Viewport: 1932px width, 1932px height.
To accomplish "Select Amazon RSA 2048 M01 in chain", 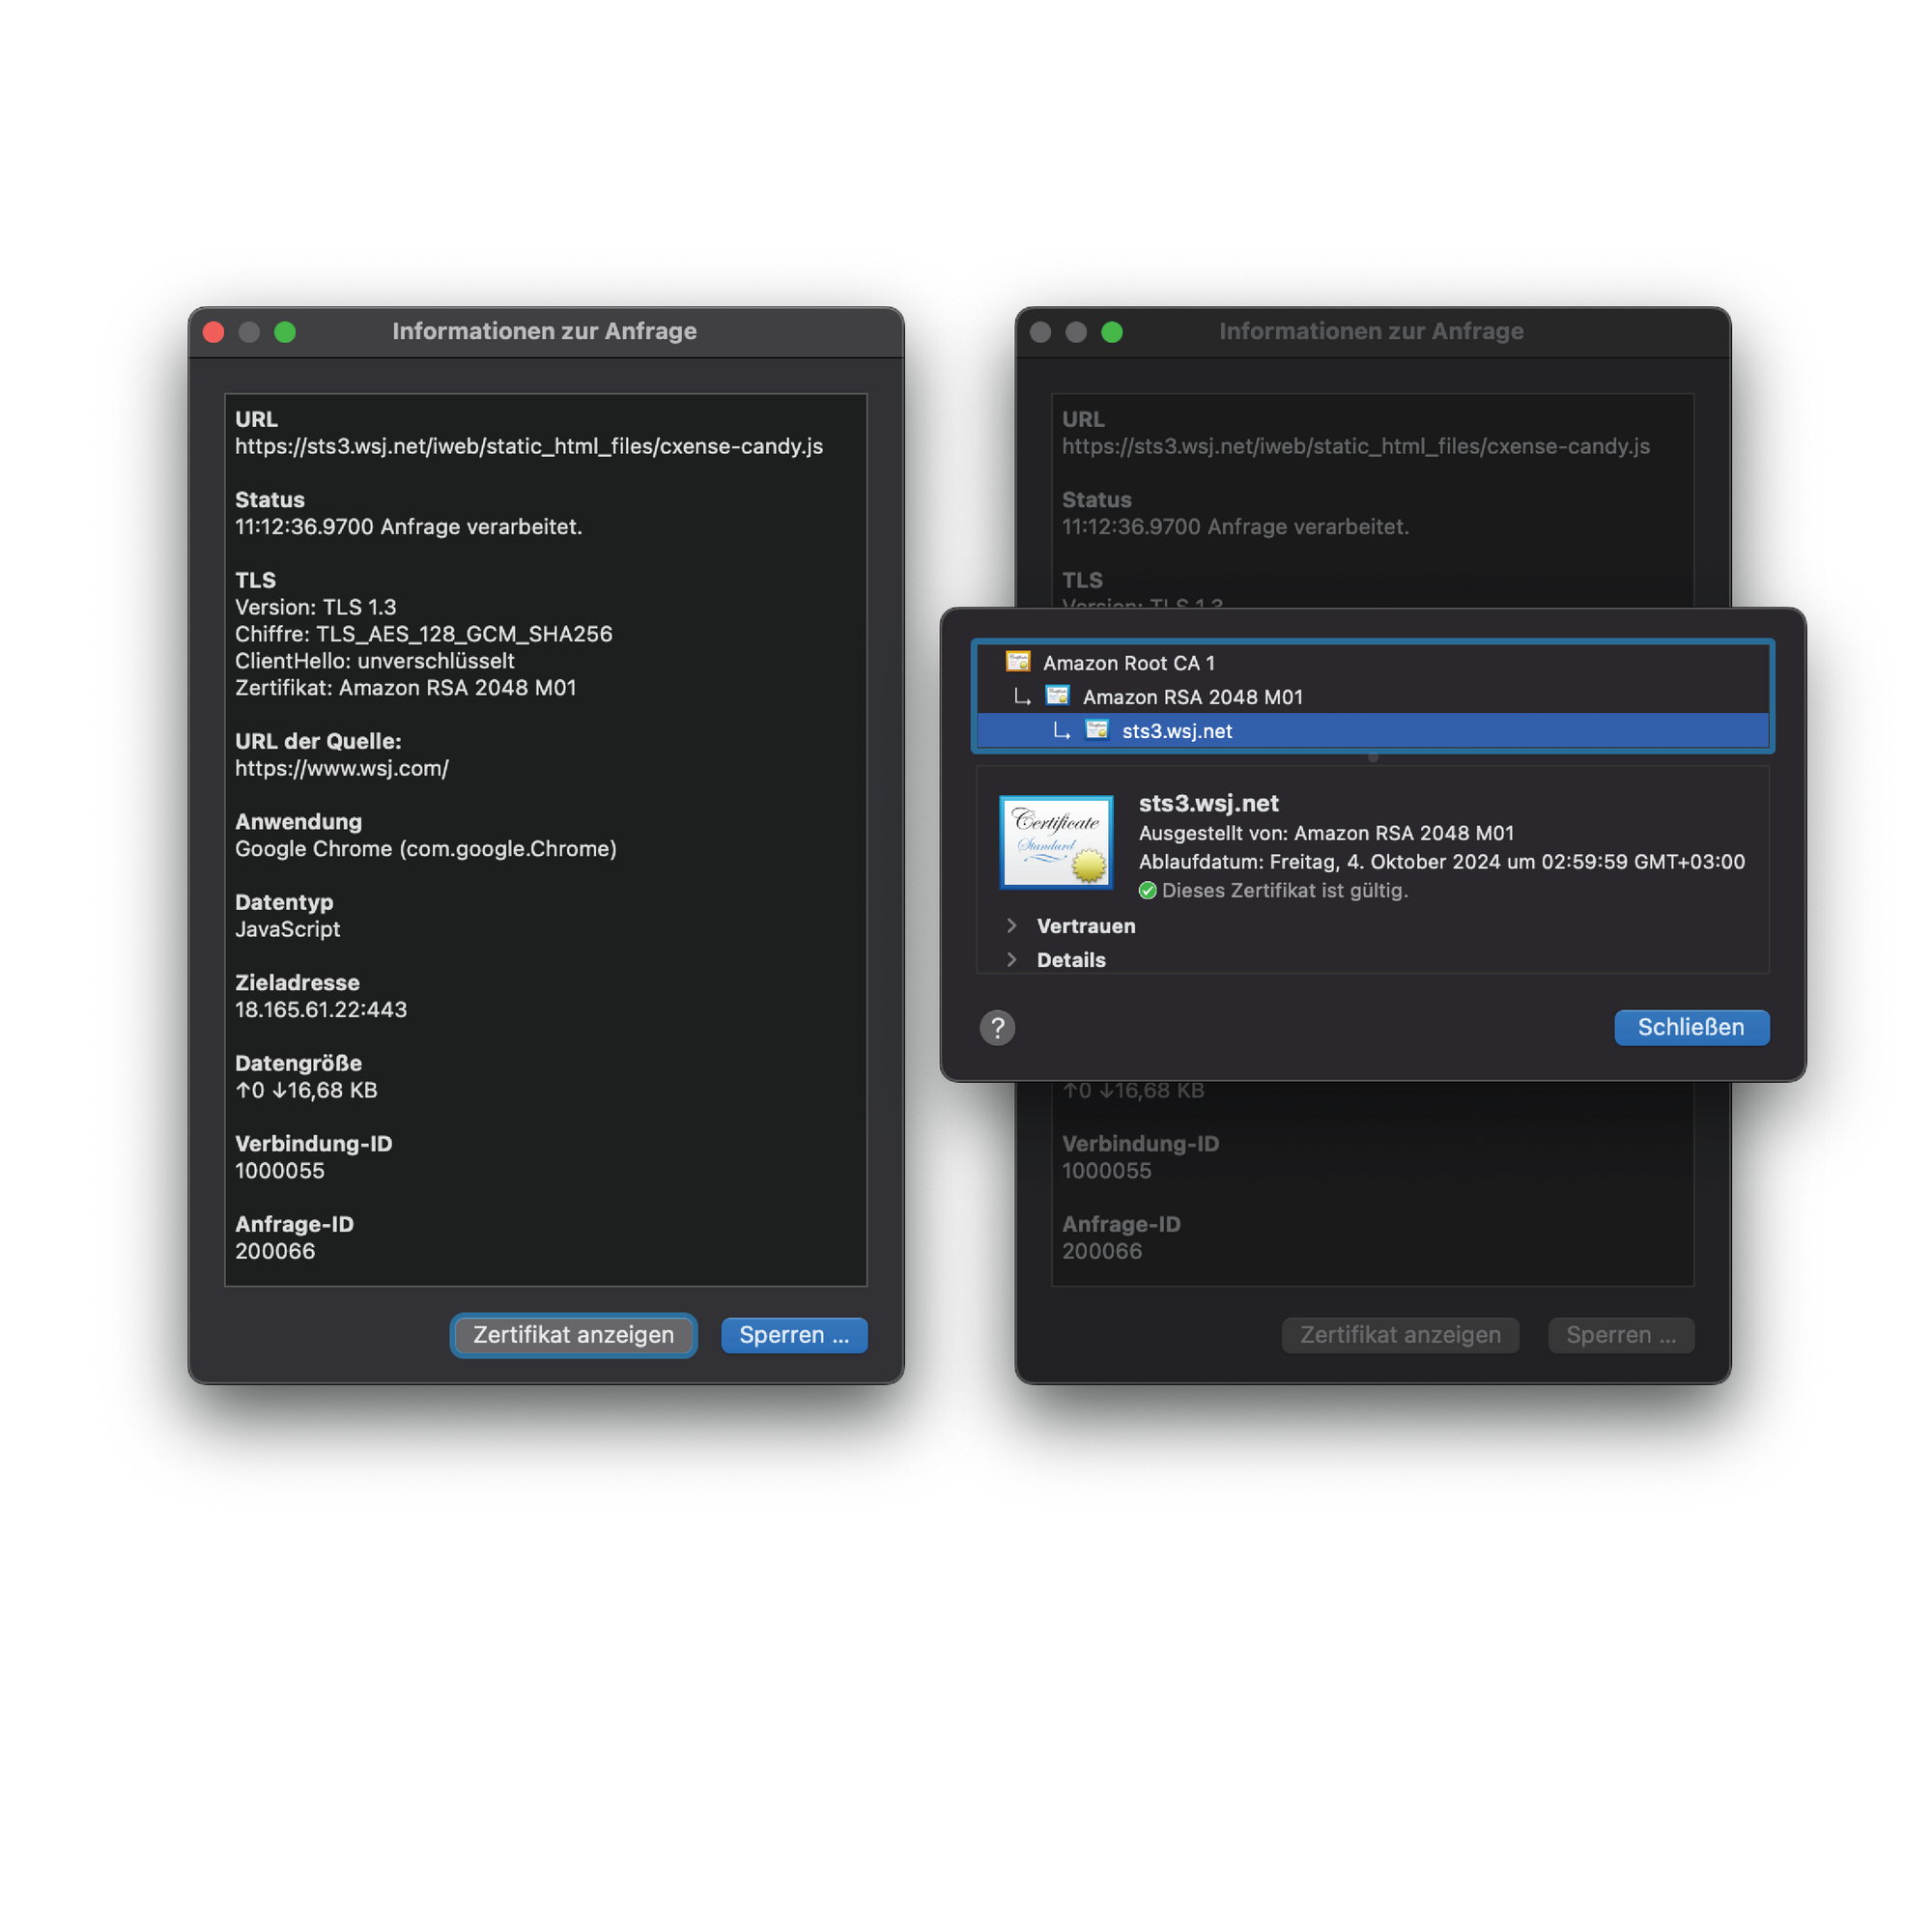I will 1372,696.
